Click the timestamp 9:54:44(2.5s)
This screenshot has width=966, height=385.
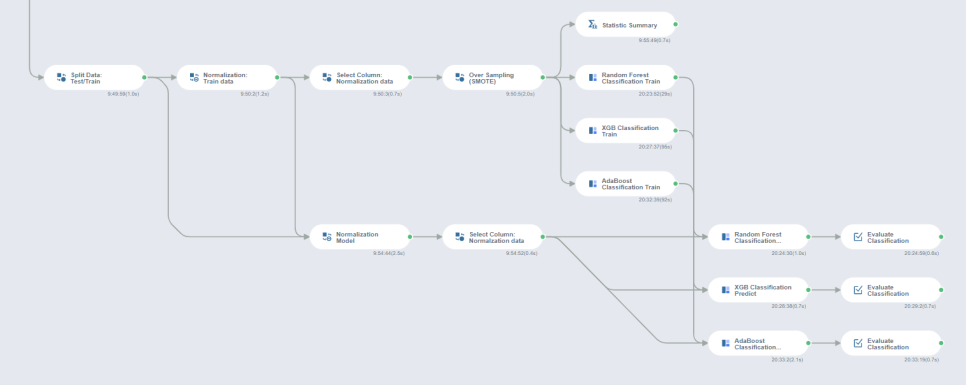389,253
